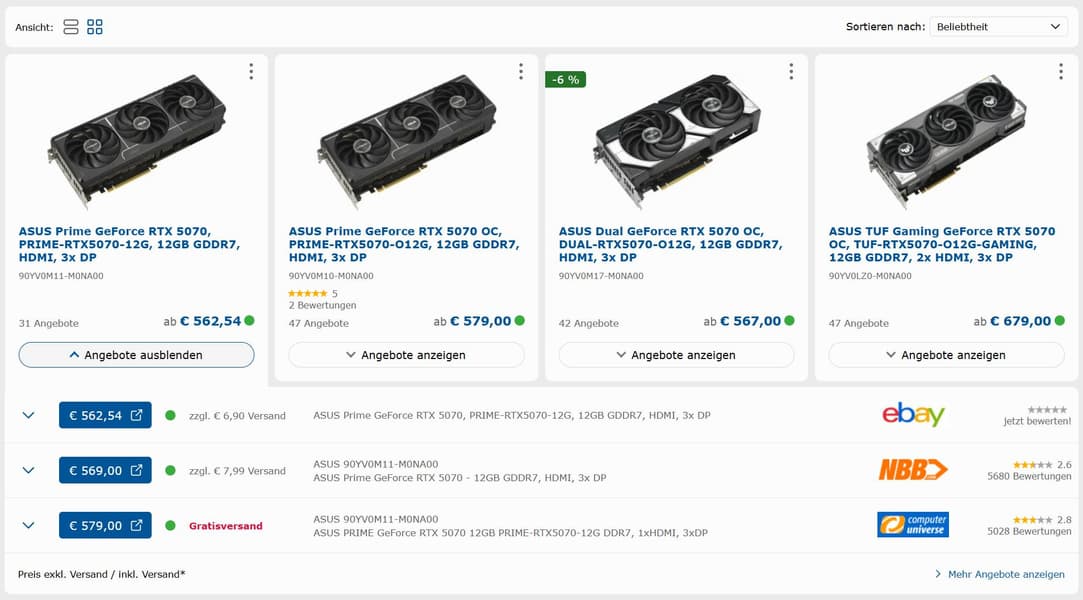Screen dimensions: 1083x600
Task: Open options menu for ASUS Prime RTX 5070
Action: [251, 71]
